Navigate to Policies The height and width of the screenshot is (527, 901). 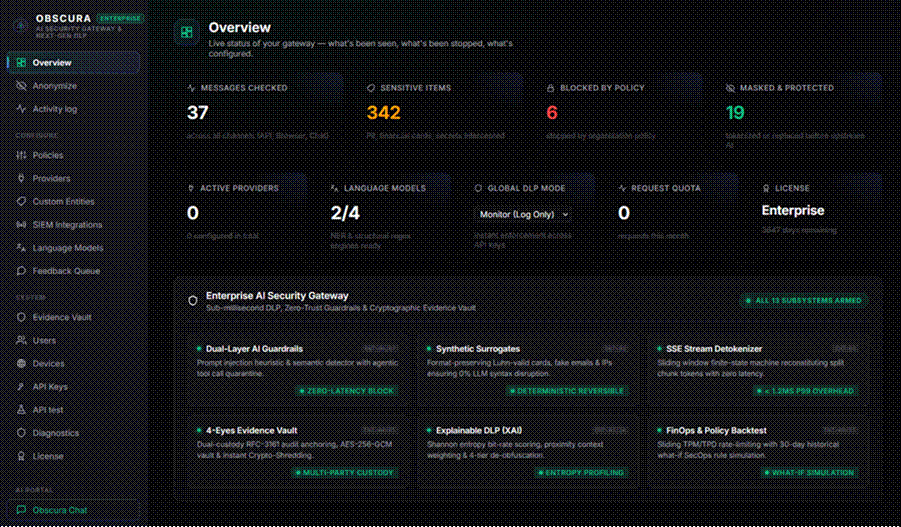(x=74, y=155)
